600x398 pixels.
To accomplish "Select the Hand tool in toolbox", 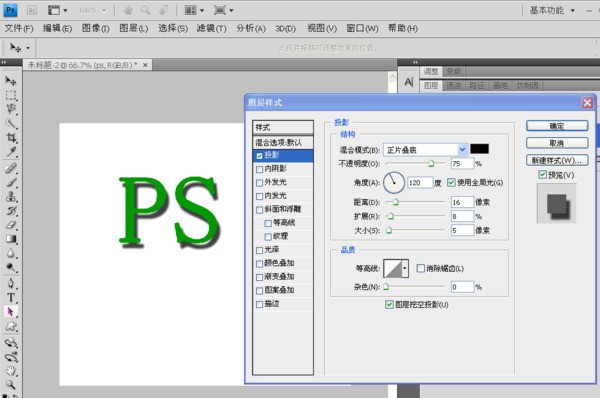I will coord(10,371).
